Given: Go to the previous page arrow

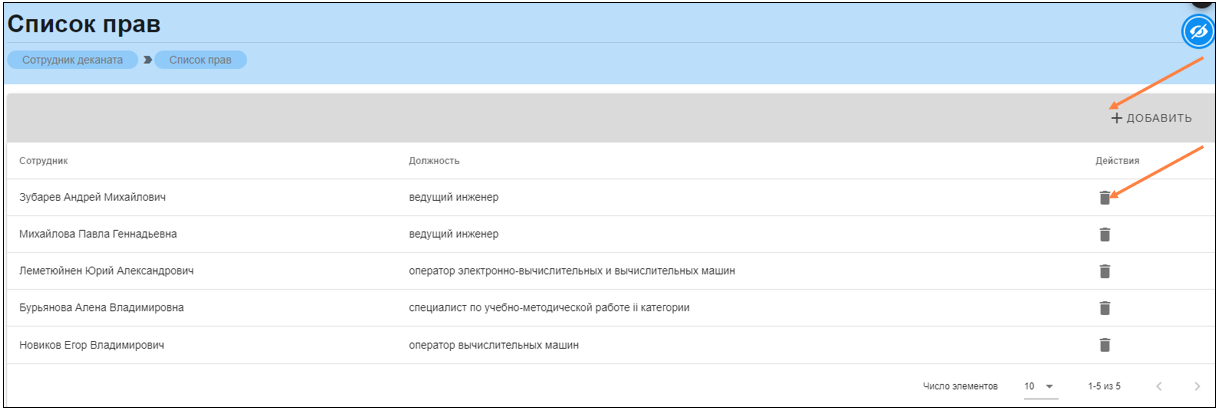Looking at the screenshot, I should click(x=1159, y=386).
